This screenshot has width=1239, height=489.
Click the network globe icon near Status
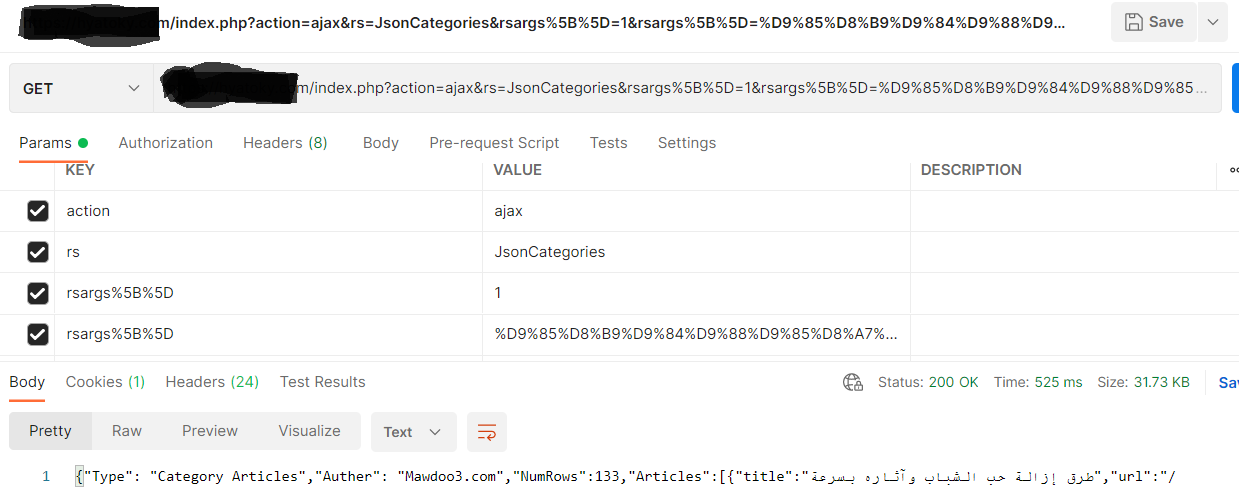pos(853,382)
